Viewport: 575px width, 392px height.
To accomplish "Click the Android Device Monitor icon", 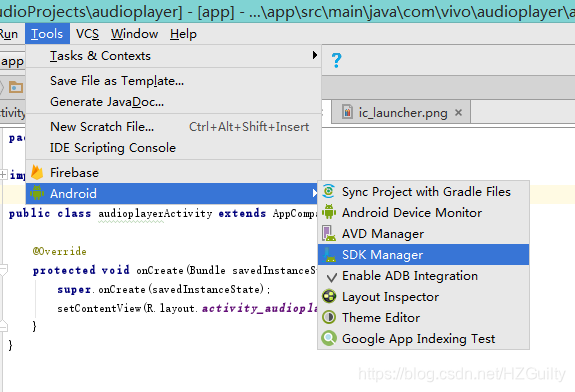I will click(329, 212).
